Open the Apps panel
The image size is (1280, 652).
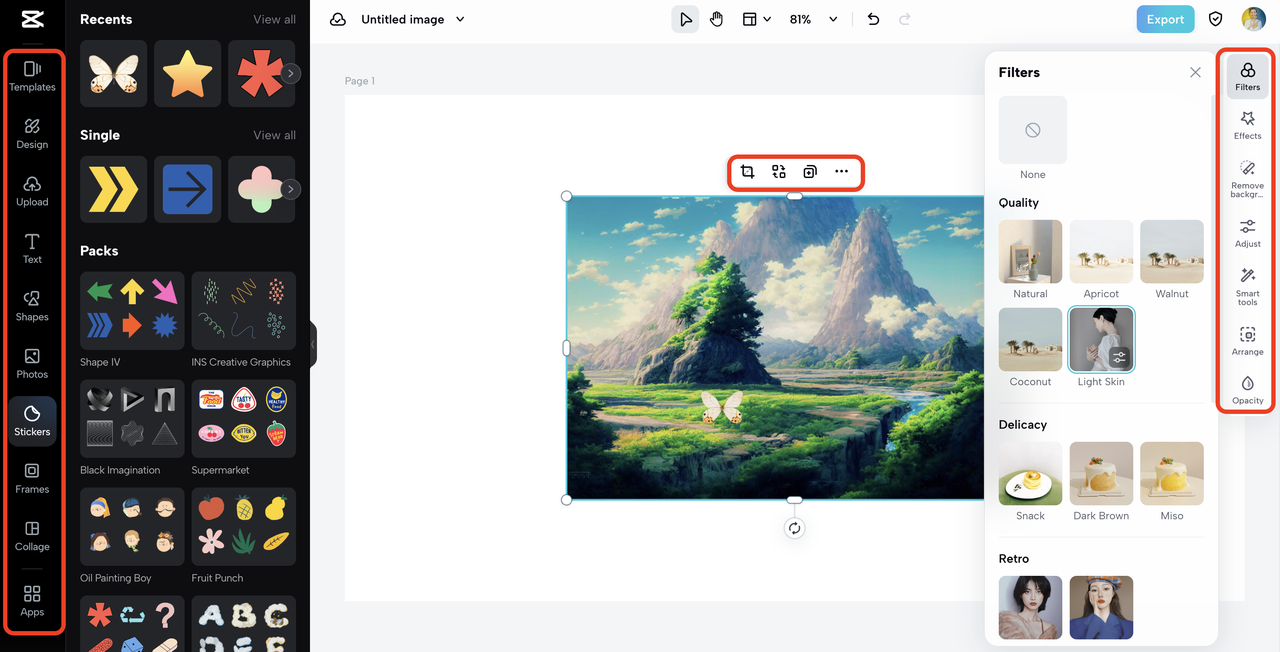click(32, 601)
